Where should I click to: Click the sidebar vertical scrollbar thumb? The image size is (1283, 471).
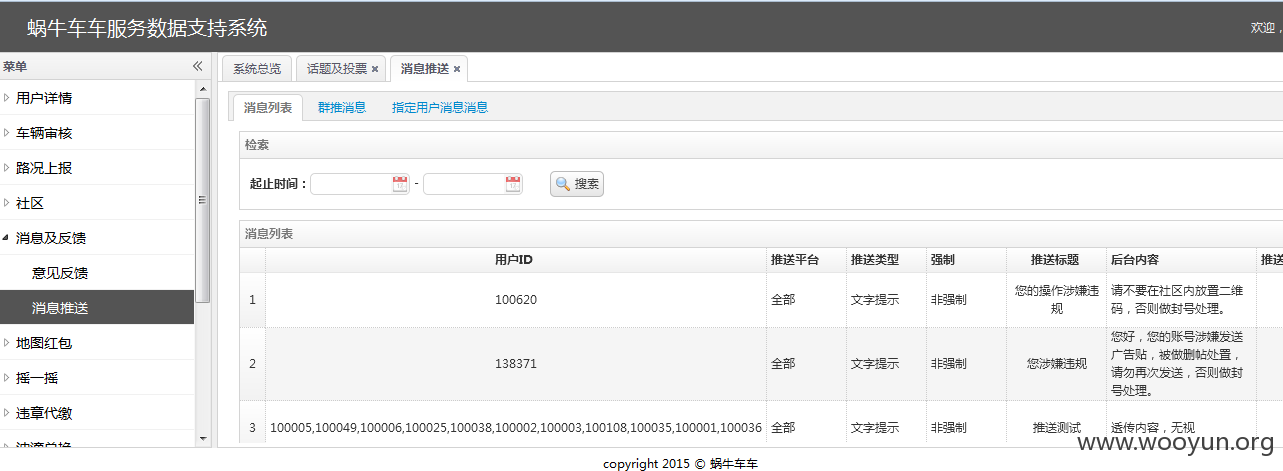pyautogui.click(x=203, y=200)
